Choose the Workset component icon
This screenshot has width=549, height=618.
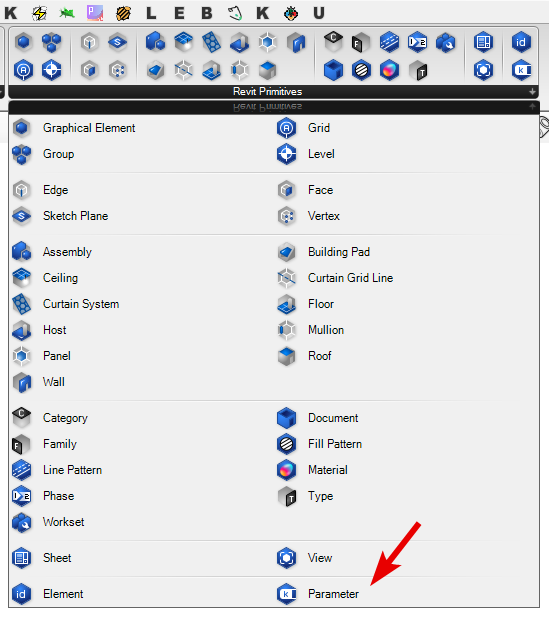click(x=22, y=522)
